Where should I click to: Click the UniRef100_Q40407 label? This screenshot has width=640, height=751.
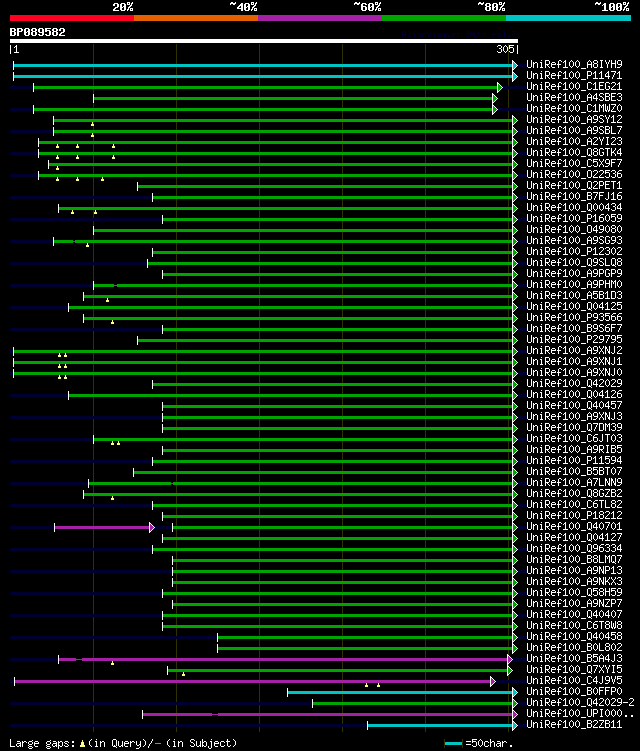pyautogui.click(x=574, y=615)
